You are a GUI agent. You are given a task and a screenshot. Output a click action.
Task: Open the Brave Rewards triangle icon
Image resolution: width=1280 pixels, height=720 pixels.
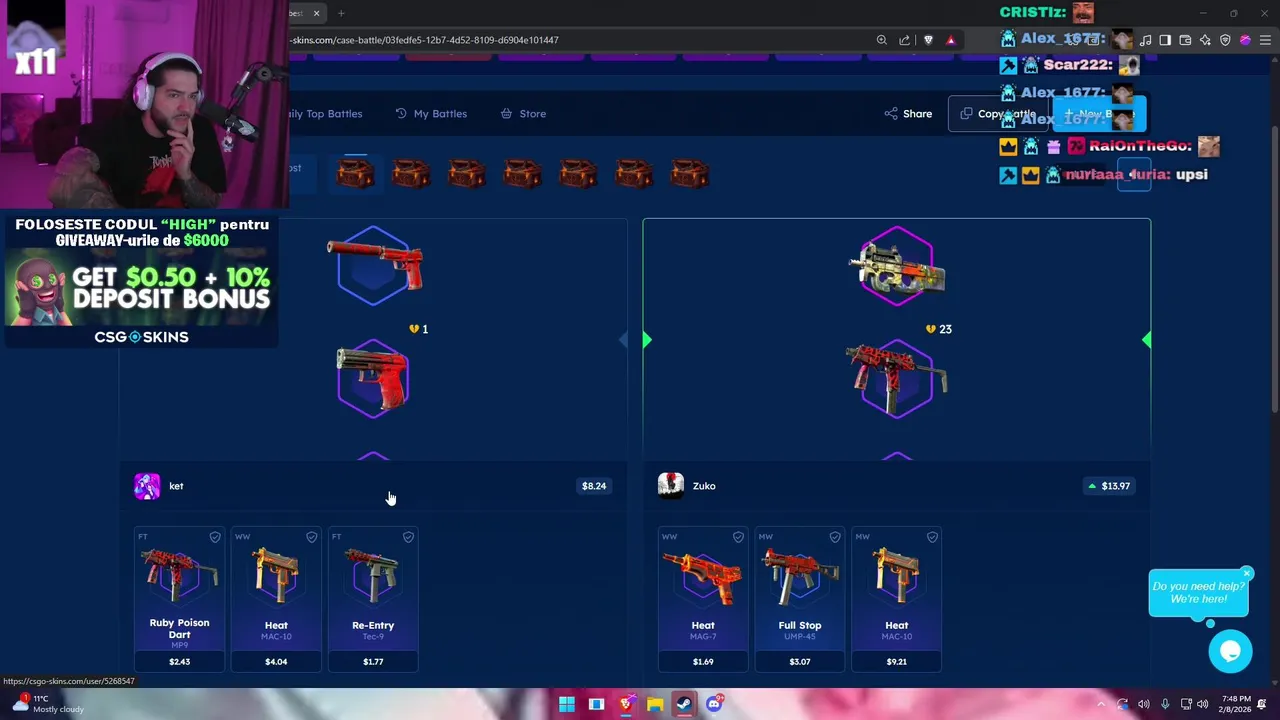[x=950, y=40]
